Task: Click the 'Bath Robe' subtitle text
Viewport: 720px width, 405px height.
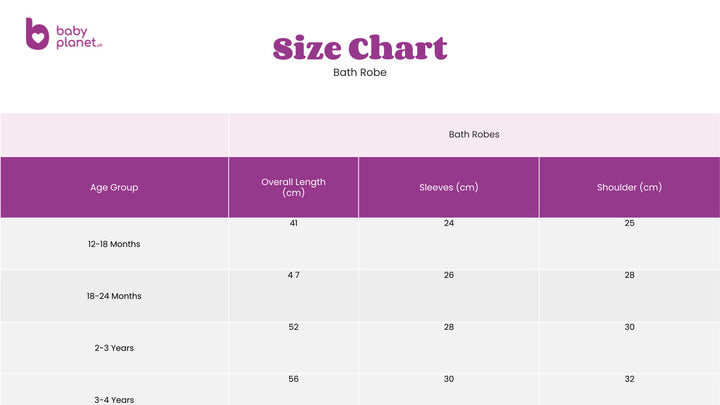Action: (360, 73)
